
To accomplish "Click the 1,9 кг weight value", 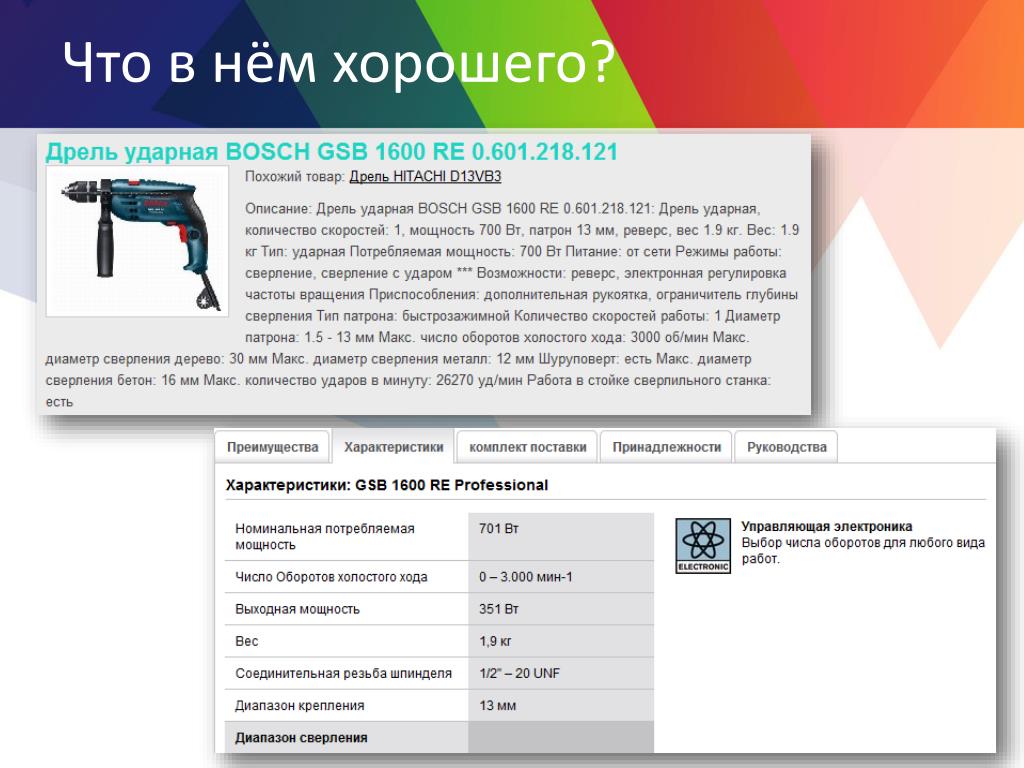I will pyautogui.click(x=495, y=641).
